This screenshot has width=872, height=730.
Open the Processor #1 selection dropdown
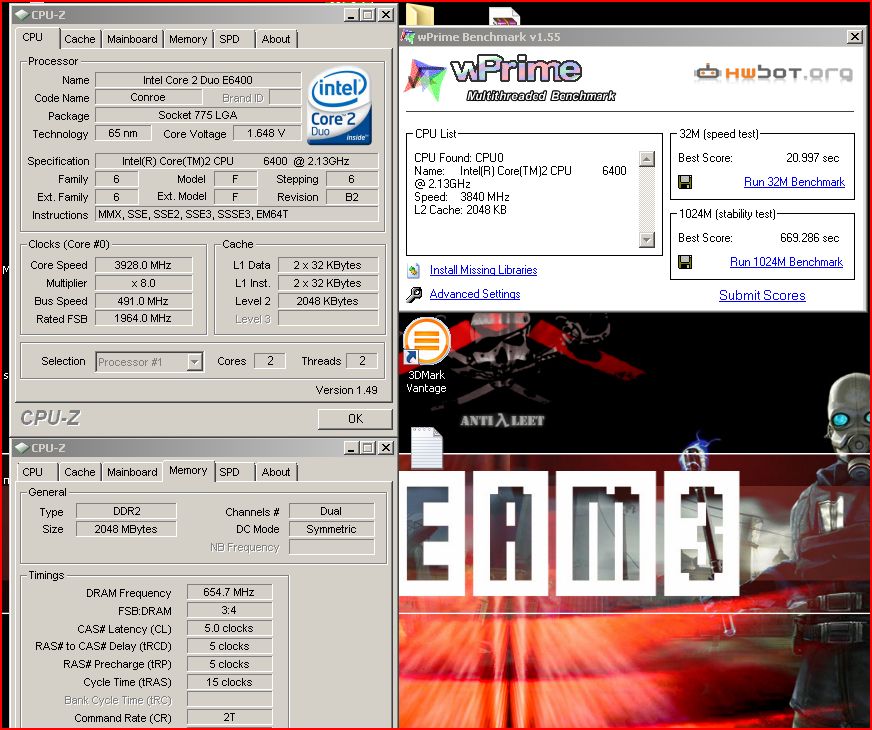coord(194,362)
